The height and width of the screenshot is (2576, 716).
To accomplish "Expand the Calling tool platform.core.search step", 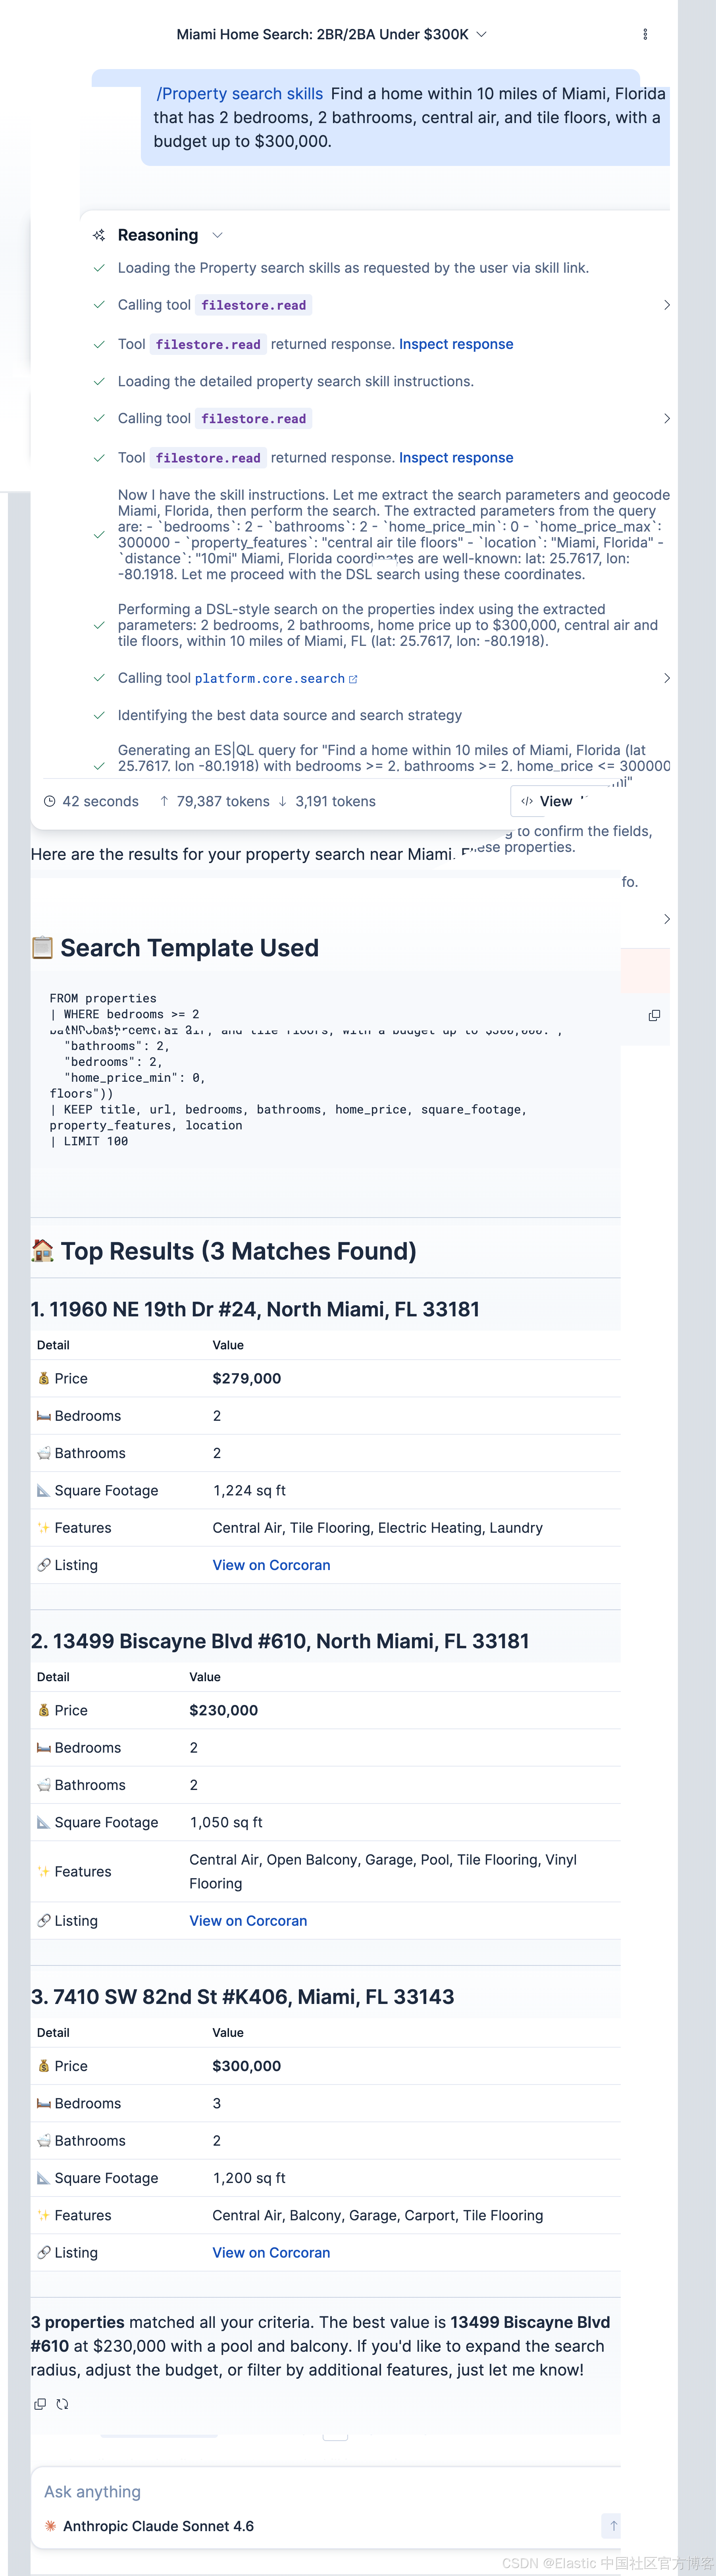I will pos(667,678).
